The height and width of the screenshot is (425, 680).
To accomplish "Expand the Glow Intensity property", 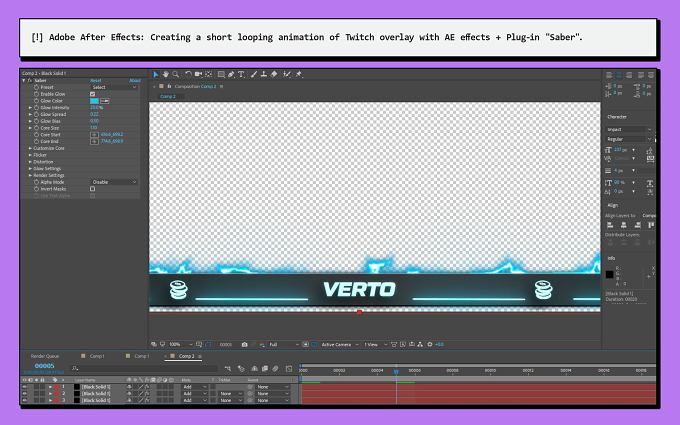I will pyautogui.click(x=30, y=108).
